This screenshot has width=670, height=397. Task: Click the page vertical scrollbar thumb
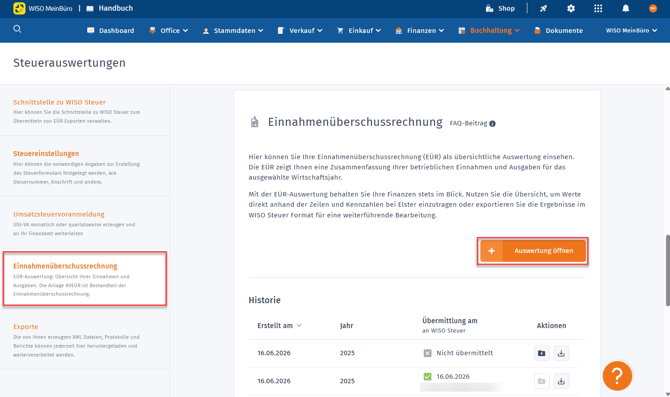(x=667, y=270)
